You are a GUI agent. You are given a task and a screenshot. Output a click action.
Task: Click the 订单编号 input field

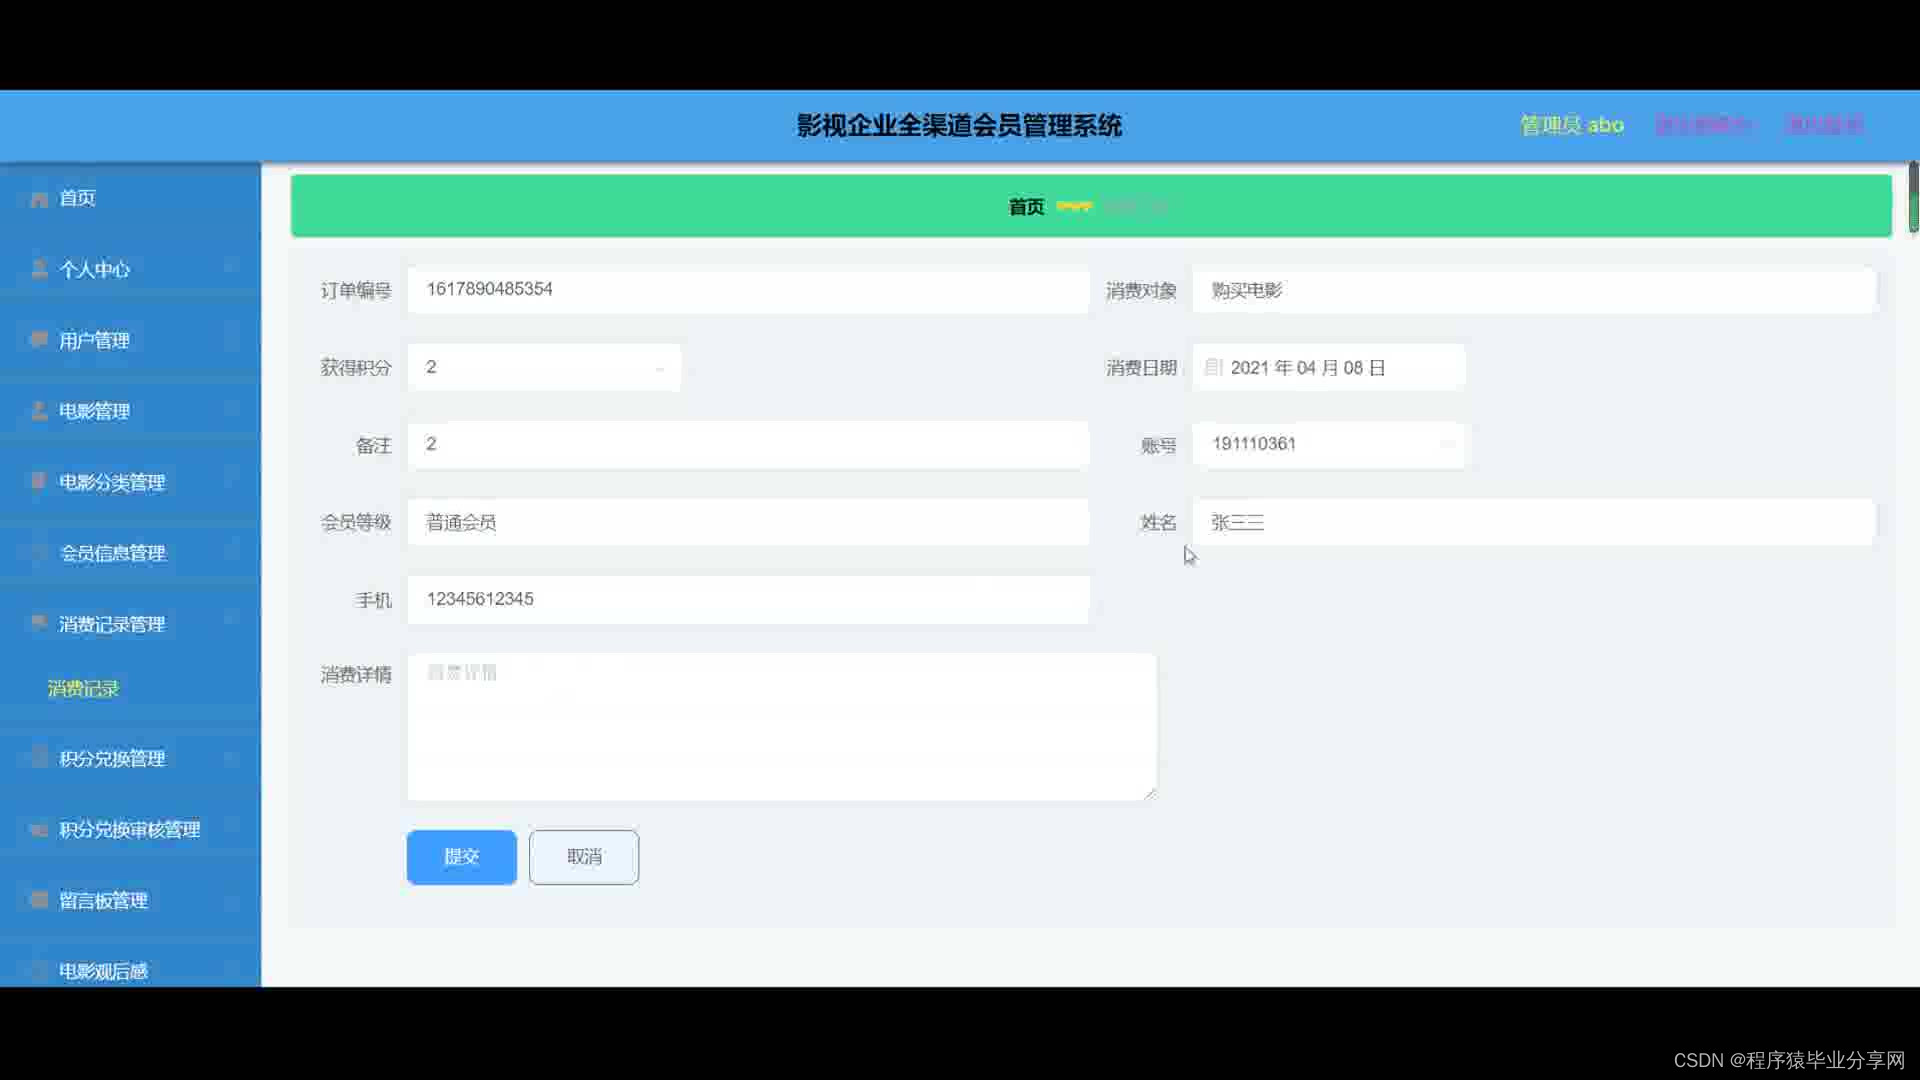[x=747, y=290]
